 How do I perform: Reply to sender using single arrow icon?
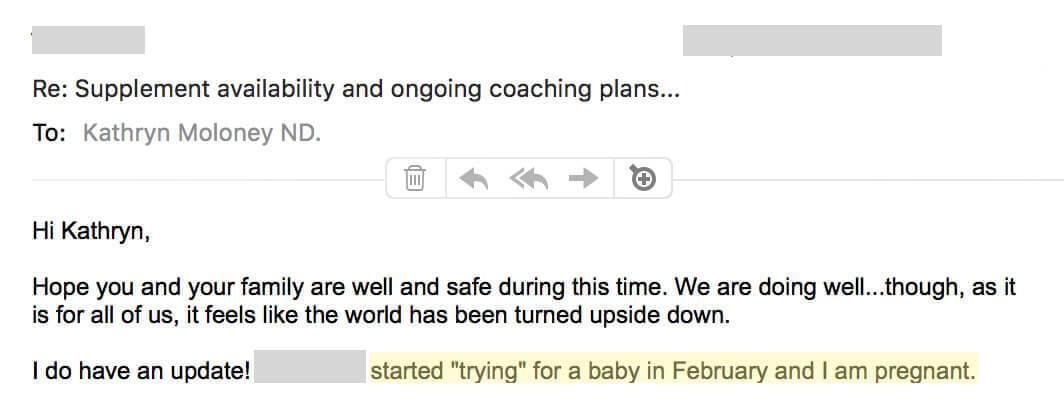coord(474,179)
